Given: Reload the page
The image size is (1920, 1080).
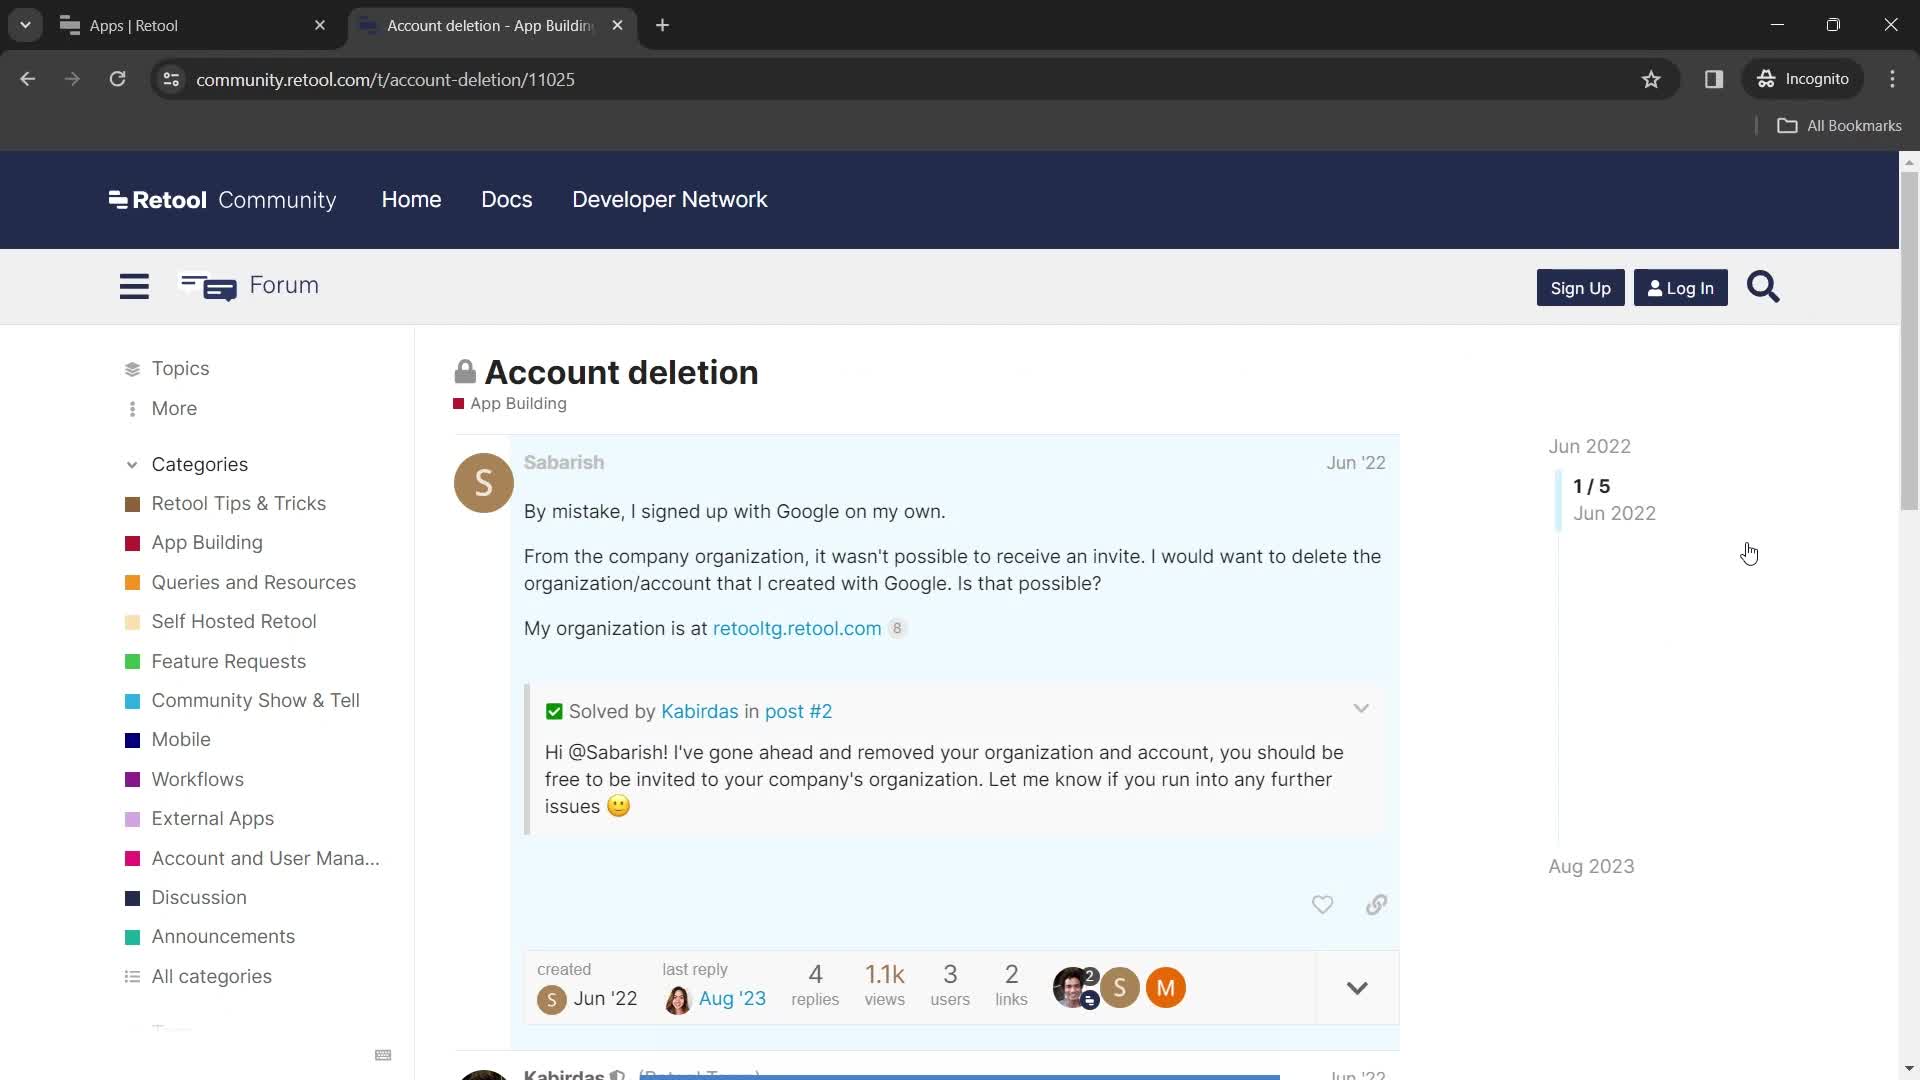Looking at the screenshot, I should pos(117,79).
